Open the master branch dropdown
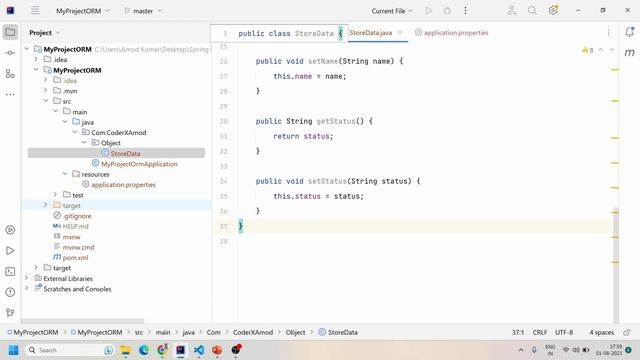This screenshot has width=640, height=360. [x=143, y=11]
